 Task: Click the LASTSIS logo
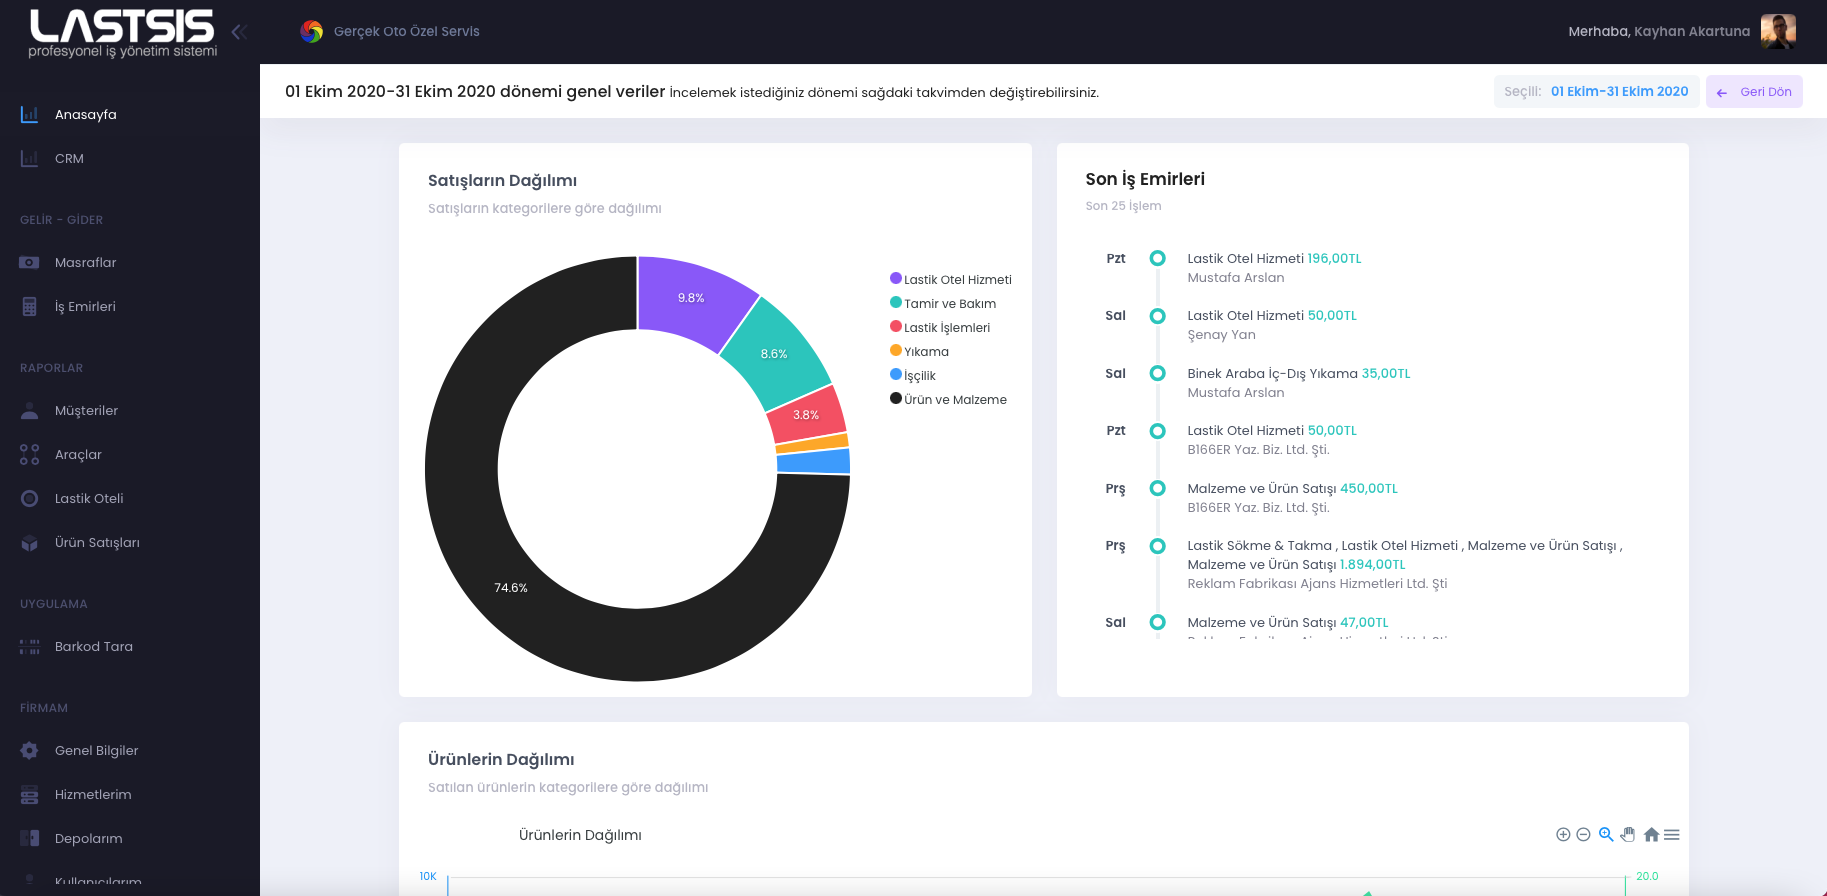122,34
